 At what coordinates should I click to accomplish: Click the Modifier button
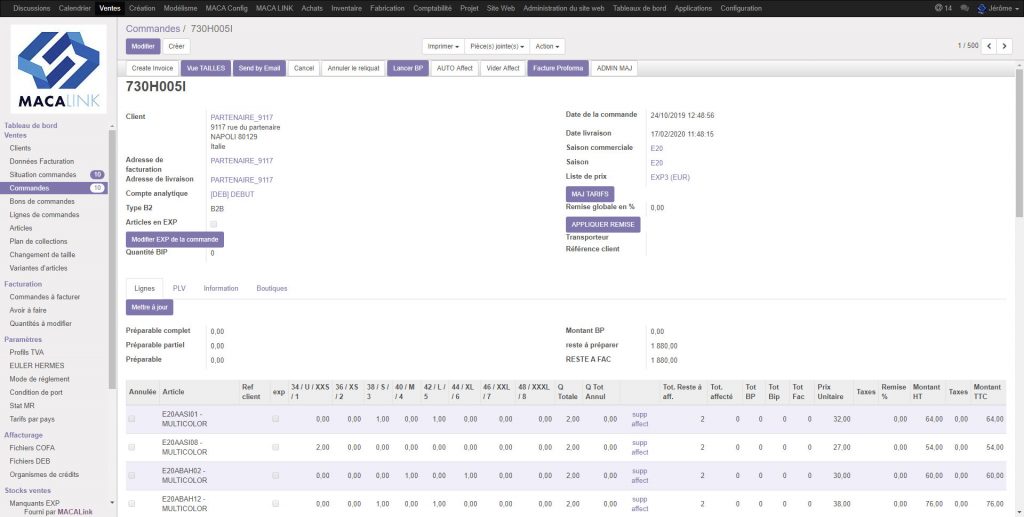click(143, 46)
